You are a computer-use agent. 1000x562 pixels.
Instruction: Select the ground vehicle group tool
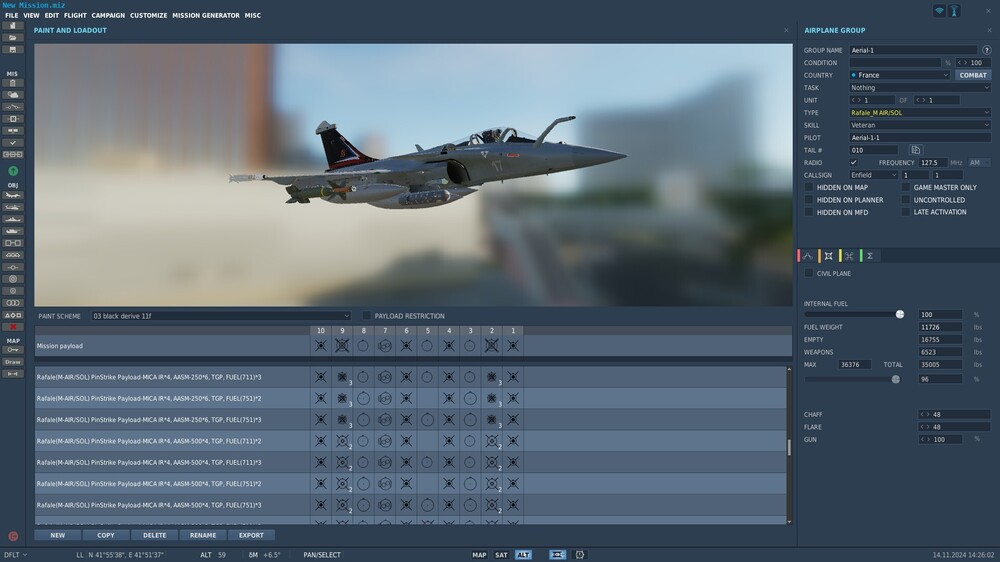click(x=13, y=231)
